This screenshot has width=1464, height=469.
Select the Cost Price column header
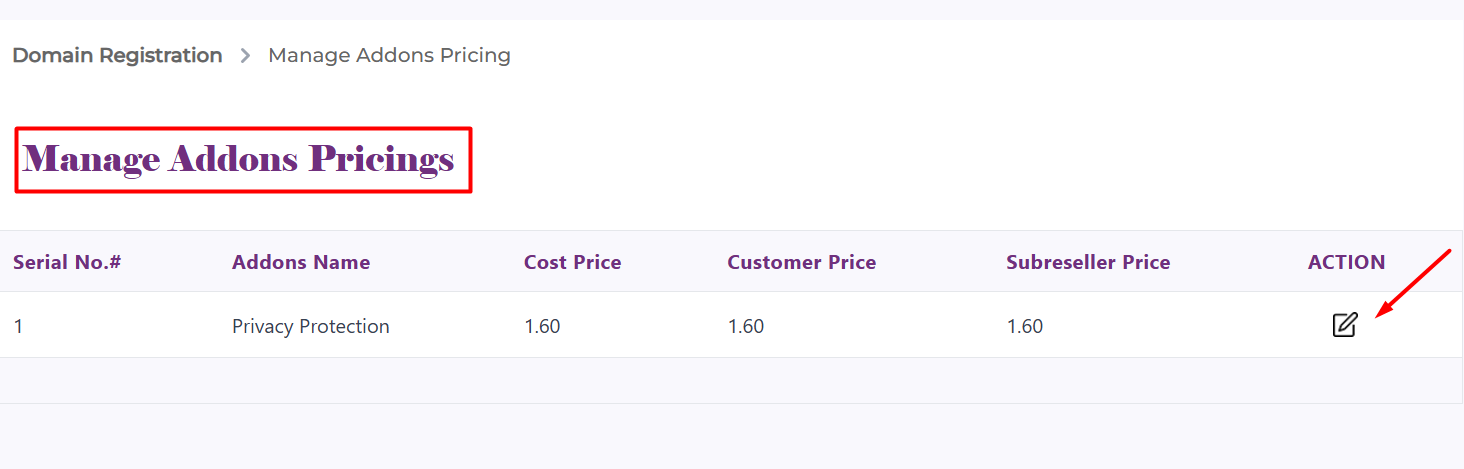[x=572, y=263]
